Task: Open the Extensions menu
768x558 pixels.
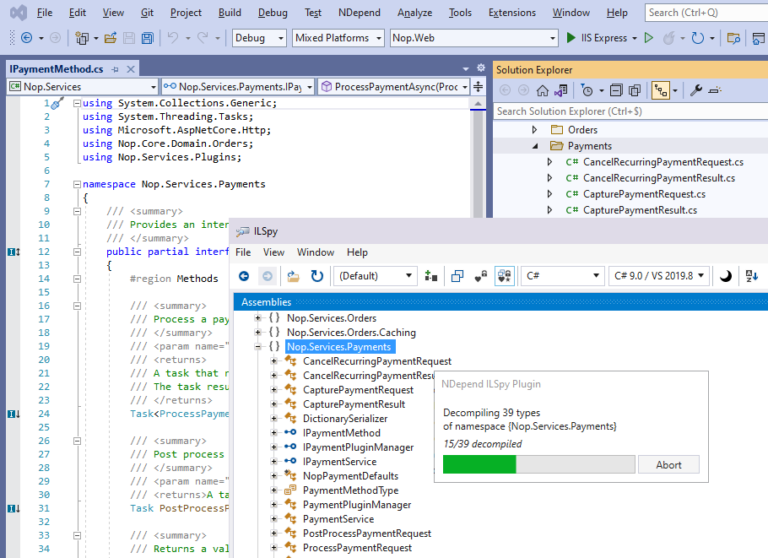Action: pos(512,13)
